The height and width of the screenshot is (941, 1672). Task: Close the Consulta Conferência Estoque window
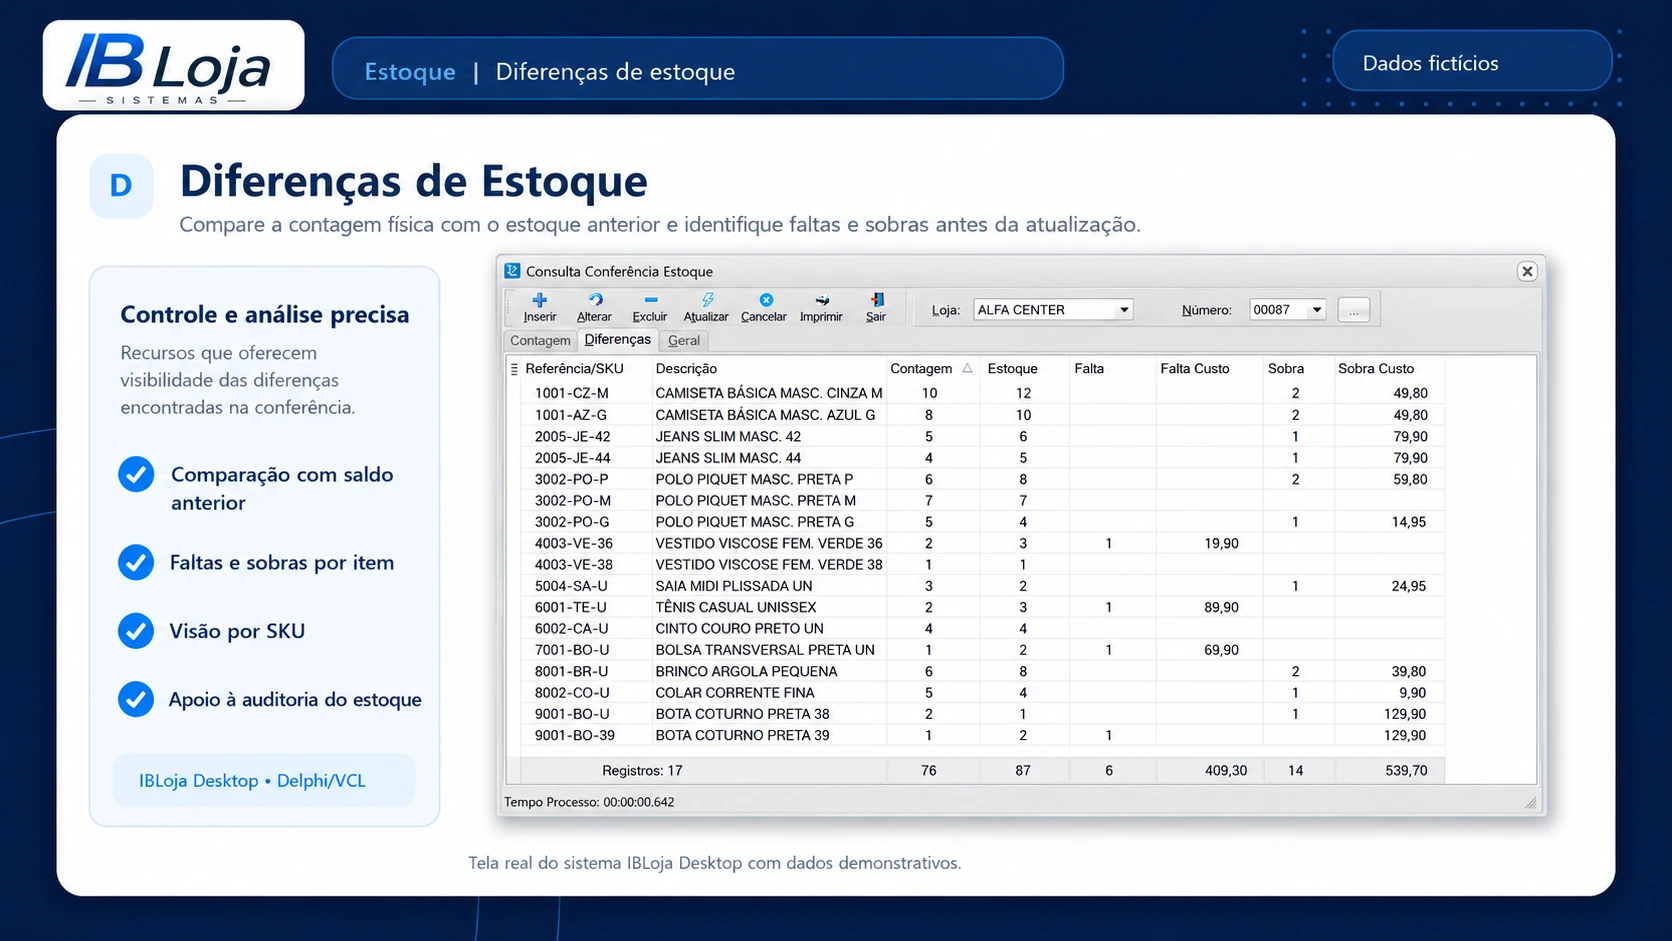[x=1527, y=271]
